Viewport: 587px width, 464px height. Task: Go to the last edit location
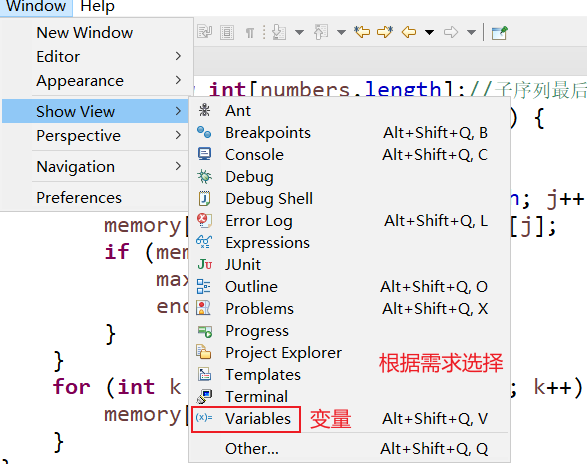pyautogui.click(x=362, y=32)
